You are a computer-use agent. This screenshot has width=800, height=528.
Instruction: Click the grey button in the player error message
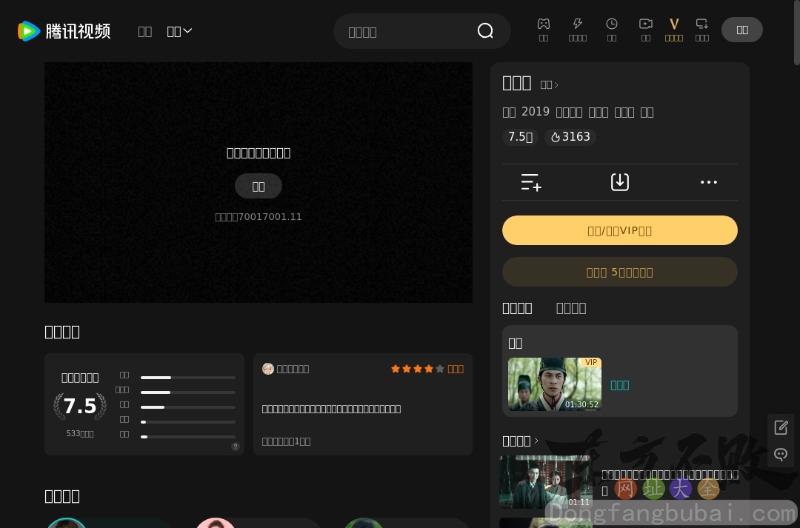(258, 186)
